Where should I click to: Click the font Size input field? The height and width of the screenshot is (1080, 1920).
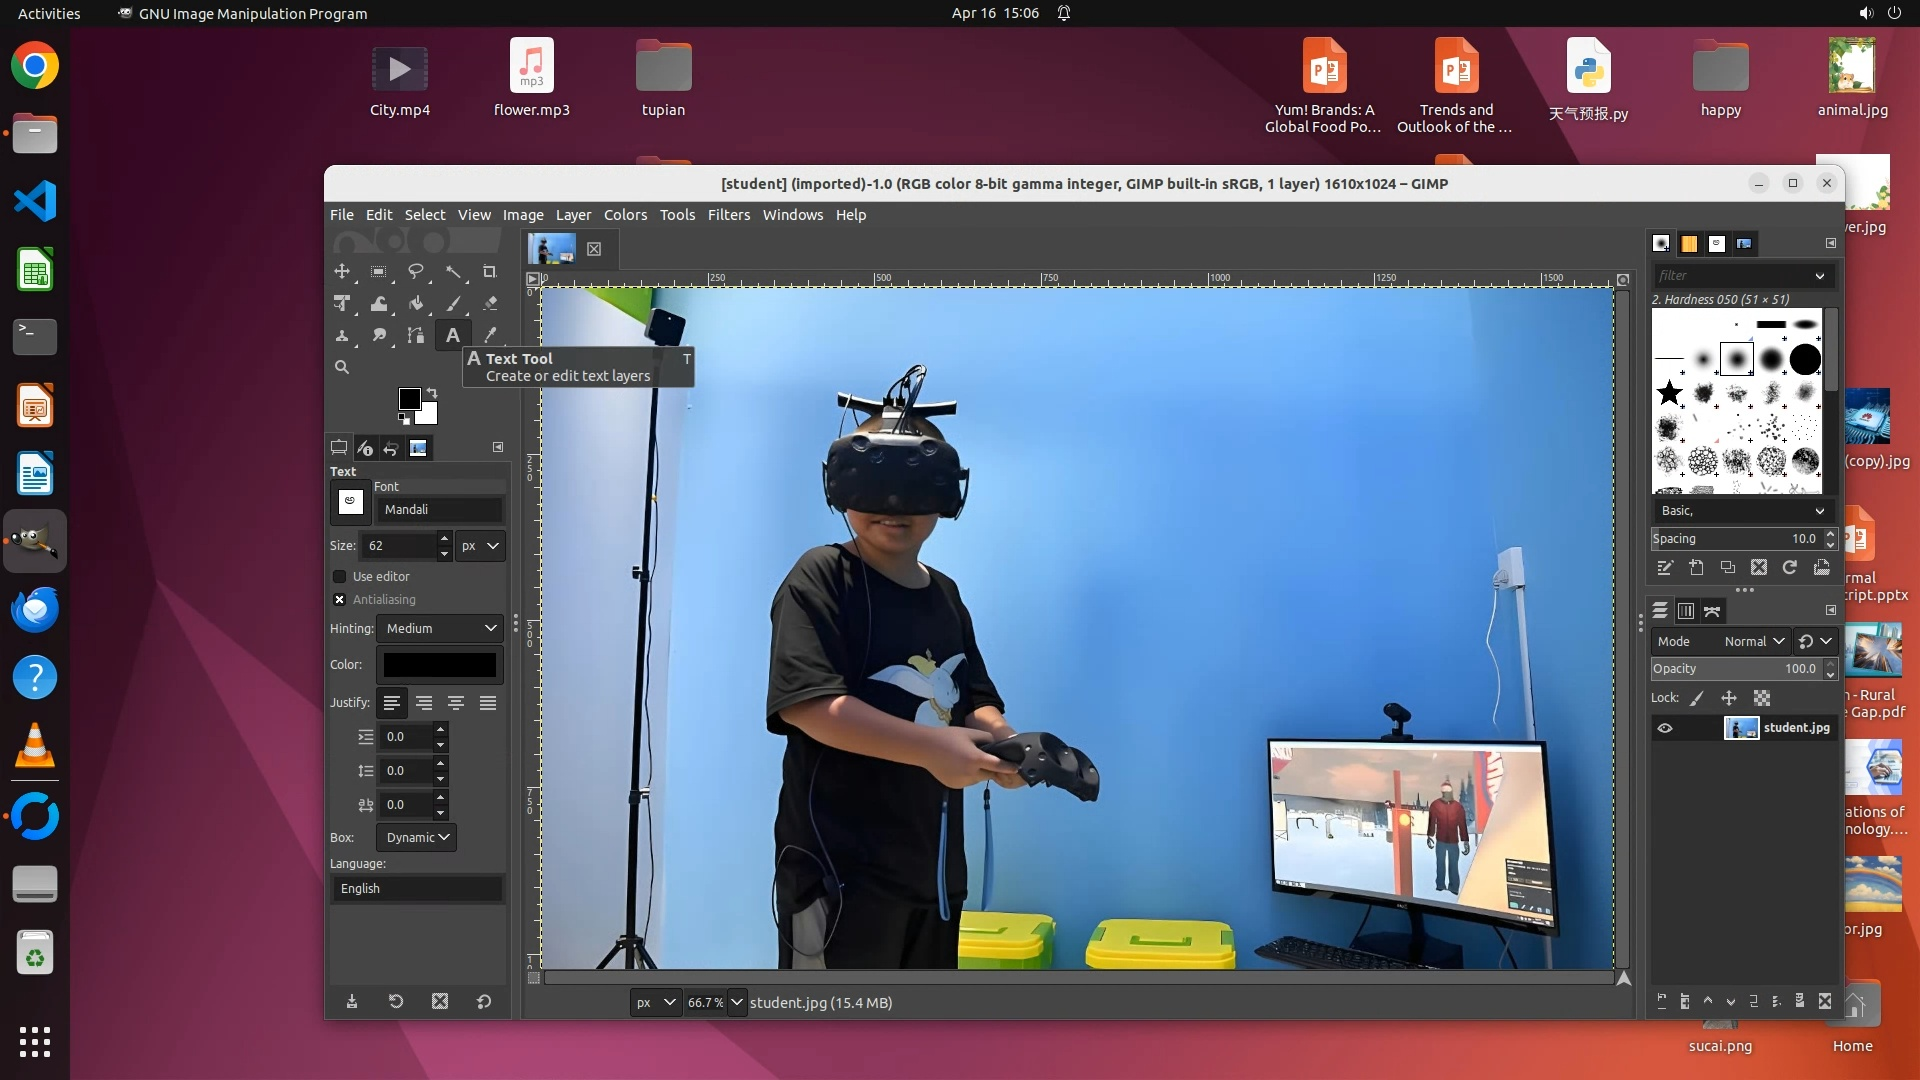[400, 546]
